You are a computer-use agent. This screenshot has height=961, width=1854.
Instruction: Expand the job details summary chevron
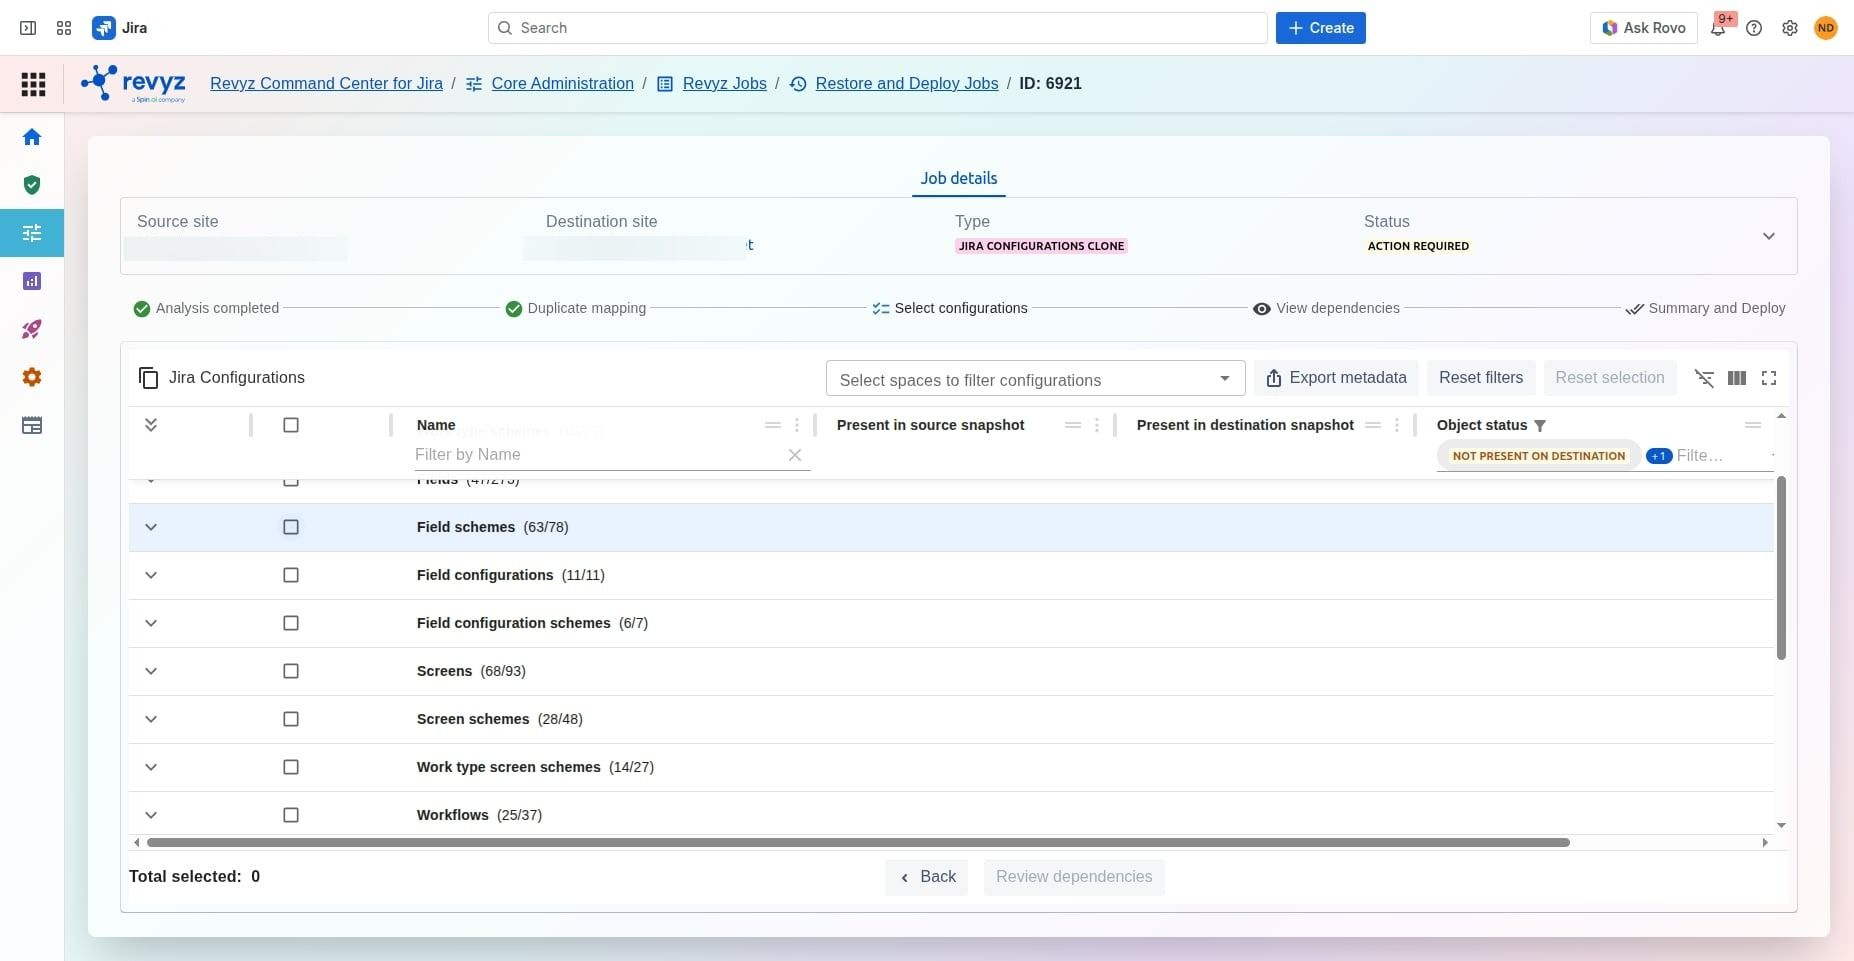pos(1769,236)
